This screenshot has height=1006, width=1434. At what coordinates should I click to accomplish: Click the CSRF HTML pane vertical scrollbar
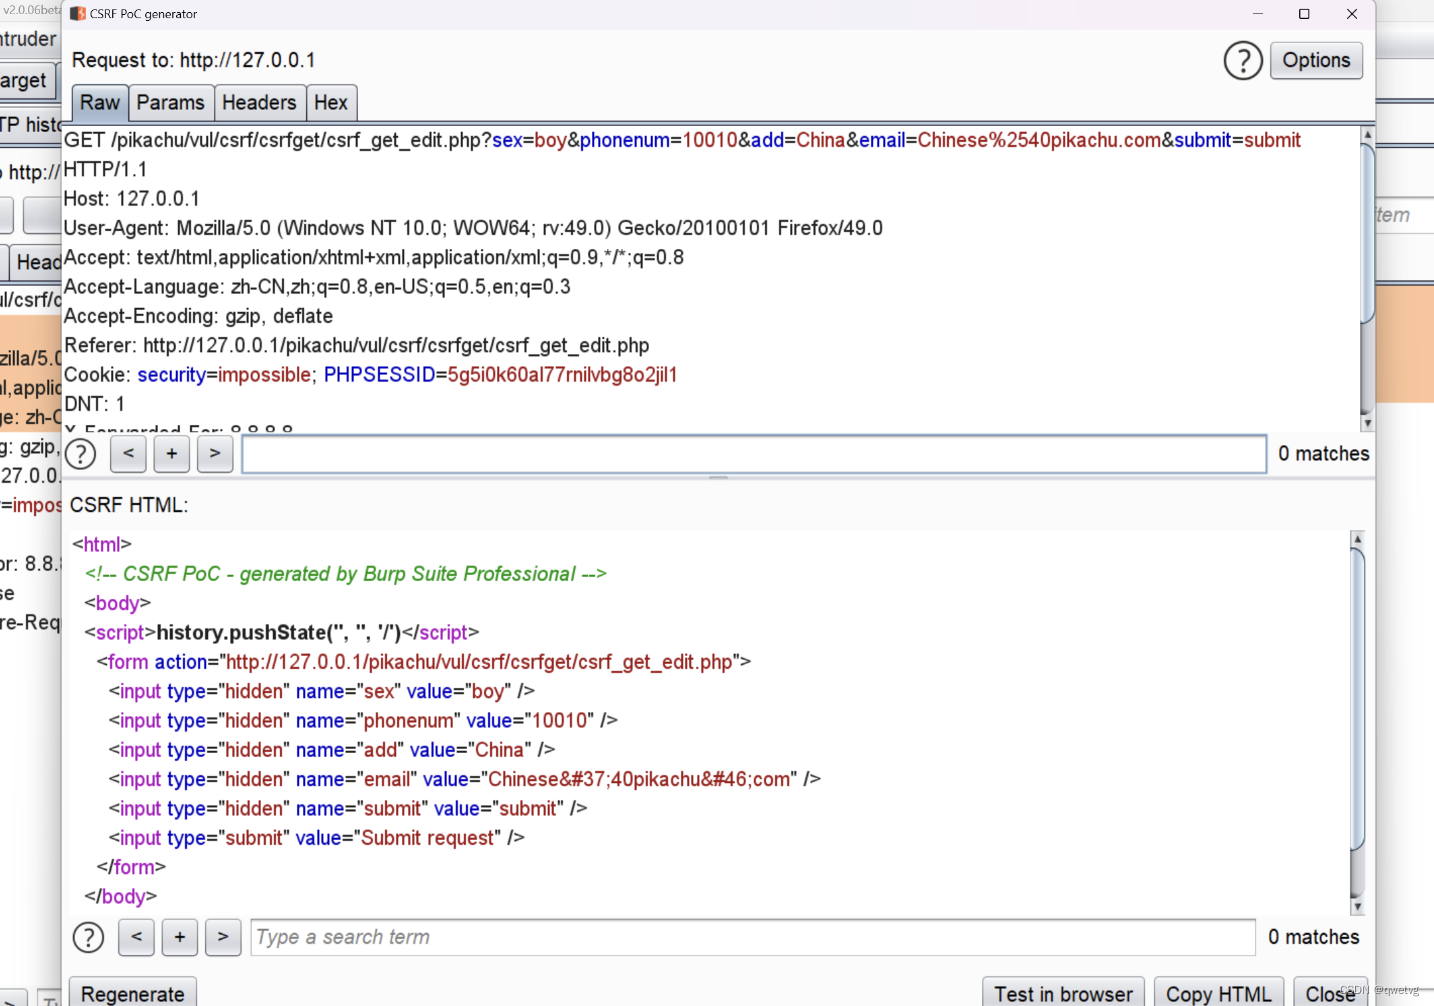coord(1357,700)
